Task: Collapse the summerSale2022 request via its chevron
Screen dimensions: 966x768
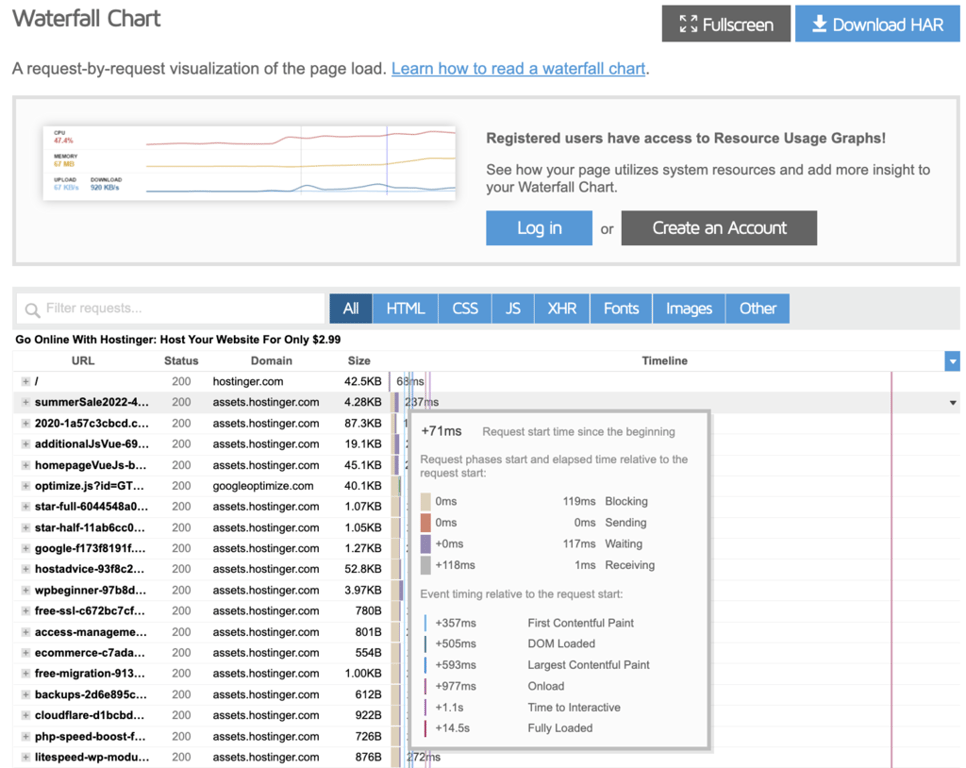Action: pyautogui.click(x=952, y=402)
